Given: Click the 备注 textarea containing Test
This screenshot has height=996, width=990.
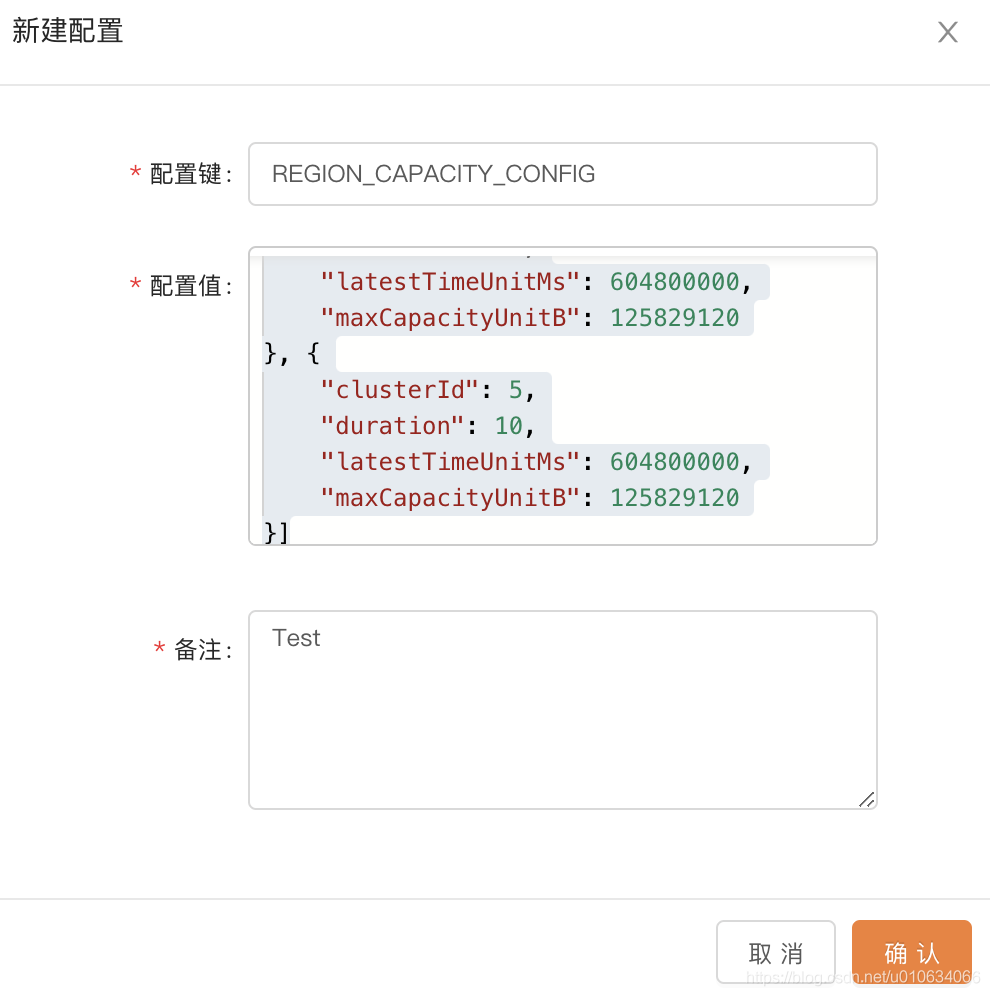Looking at the screenshot, I should point(563,710).
